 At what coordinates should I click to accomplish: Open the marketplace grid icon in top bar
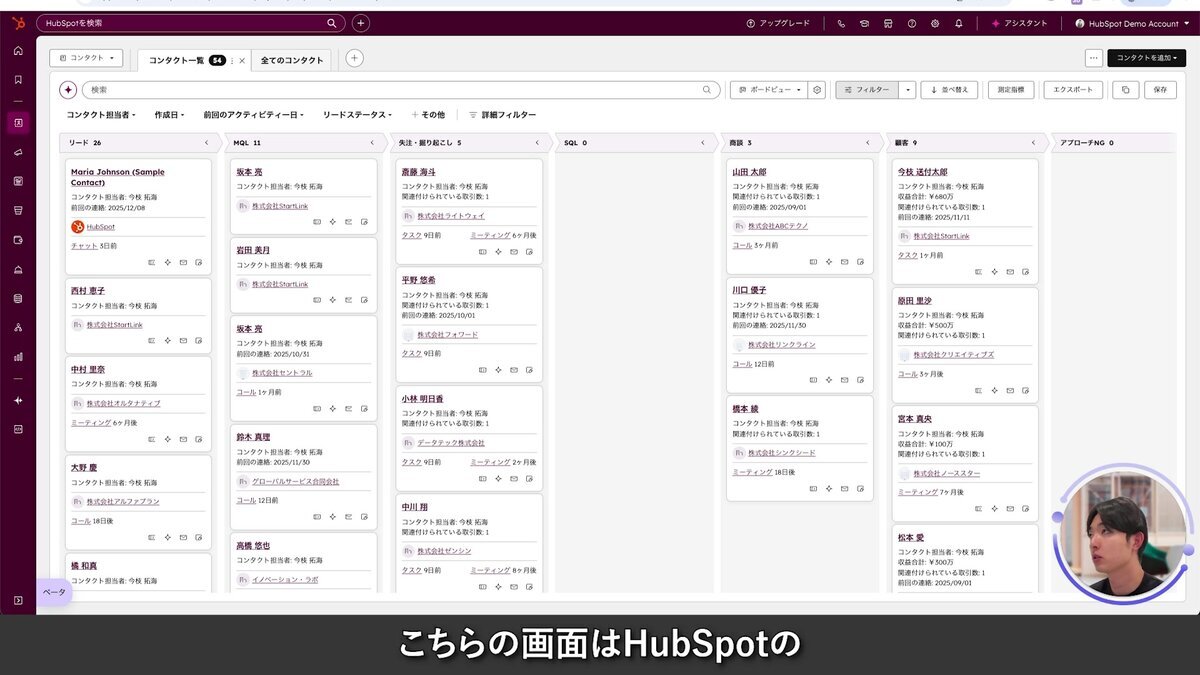(x=888, y=23)
